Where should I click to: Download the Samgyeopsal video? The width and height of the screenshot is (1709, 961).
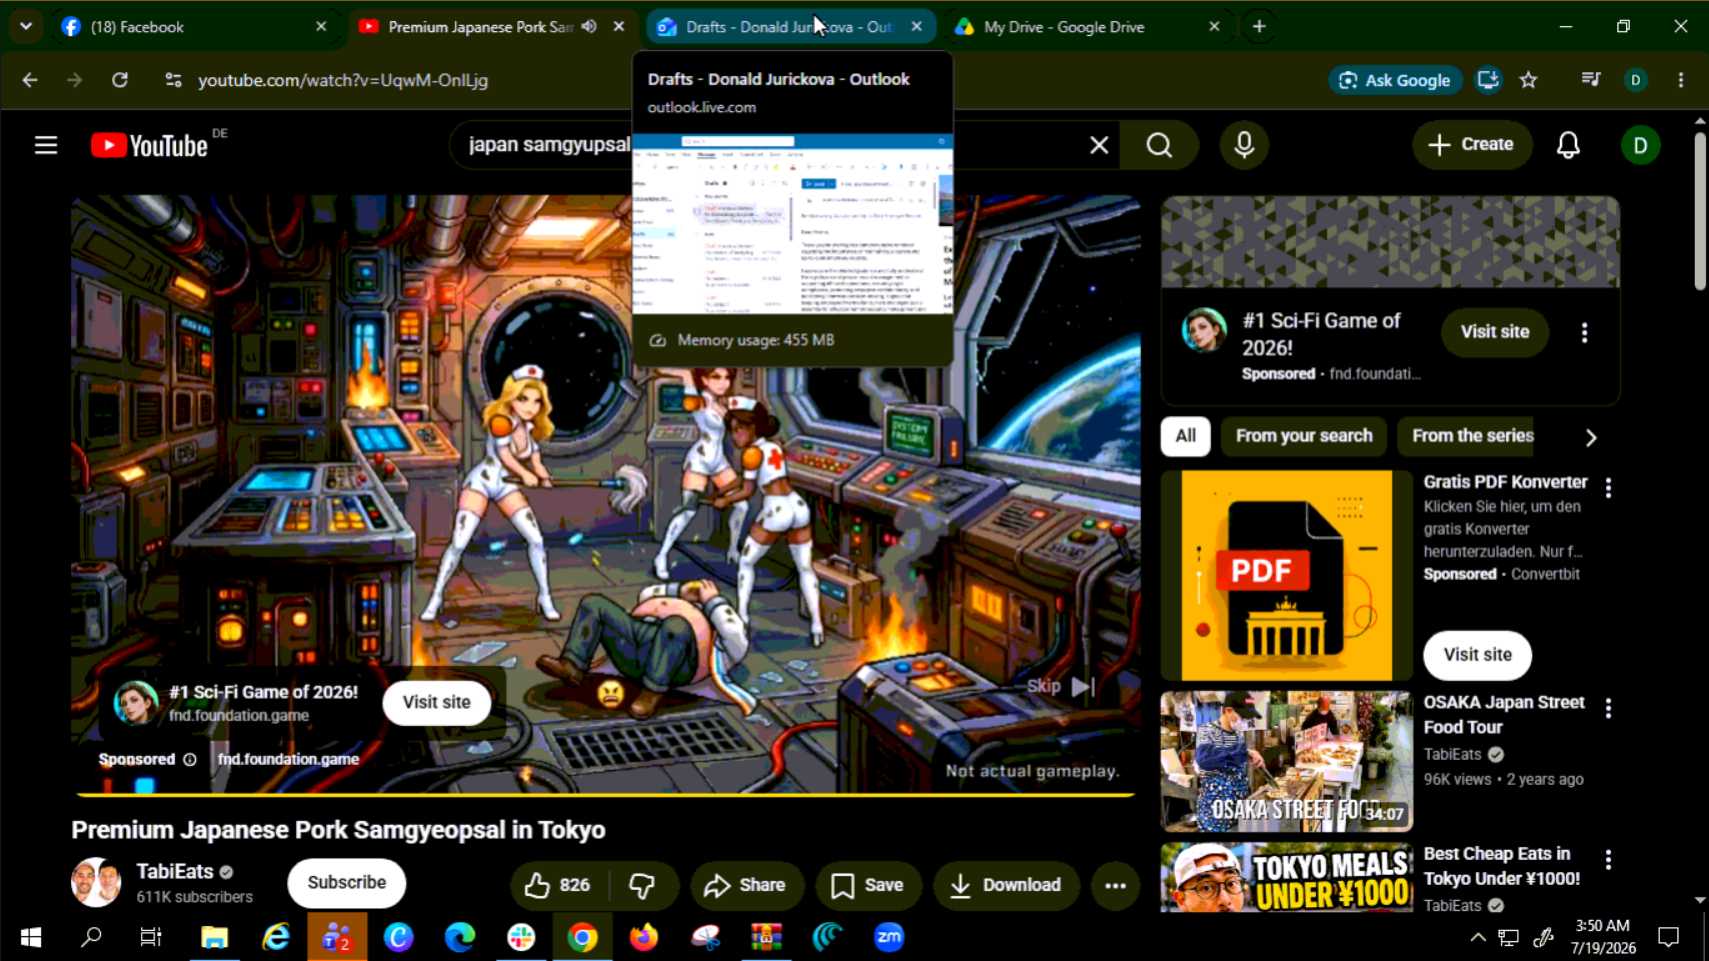pos(1006,885)
